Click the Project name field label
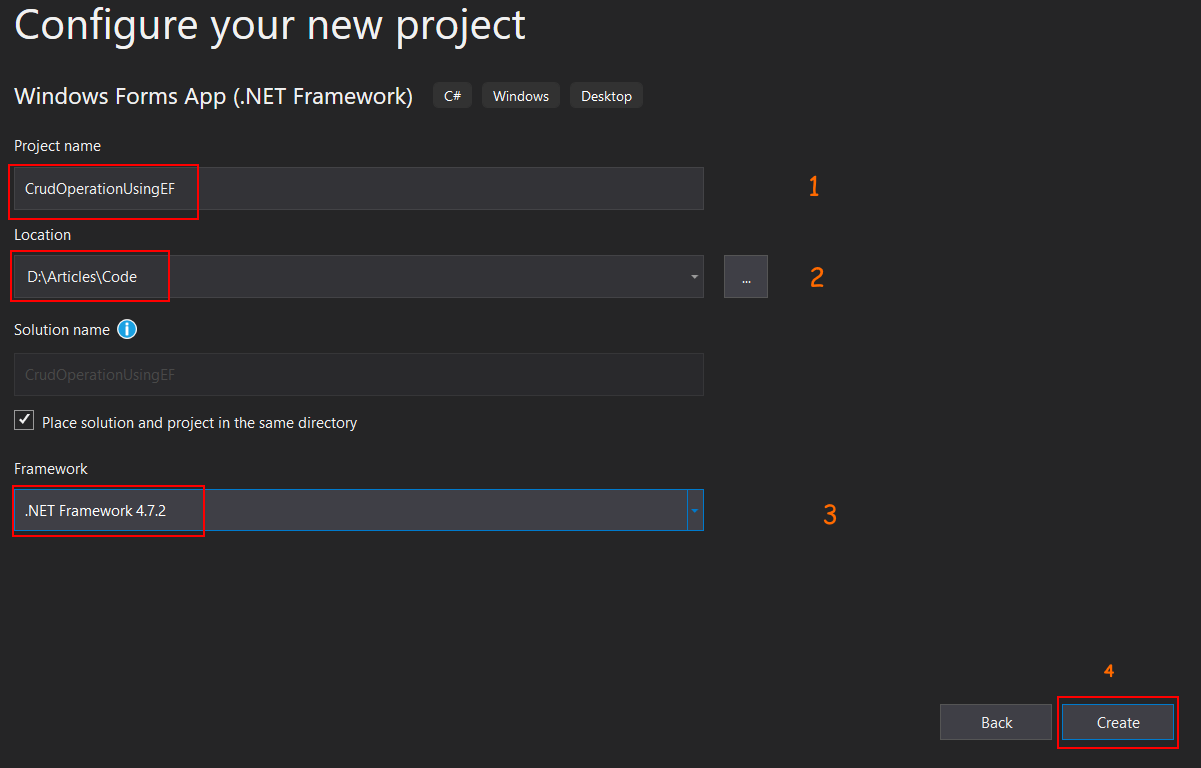 [x=57, y=146]
